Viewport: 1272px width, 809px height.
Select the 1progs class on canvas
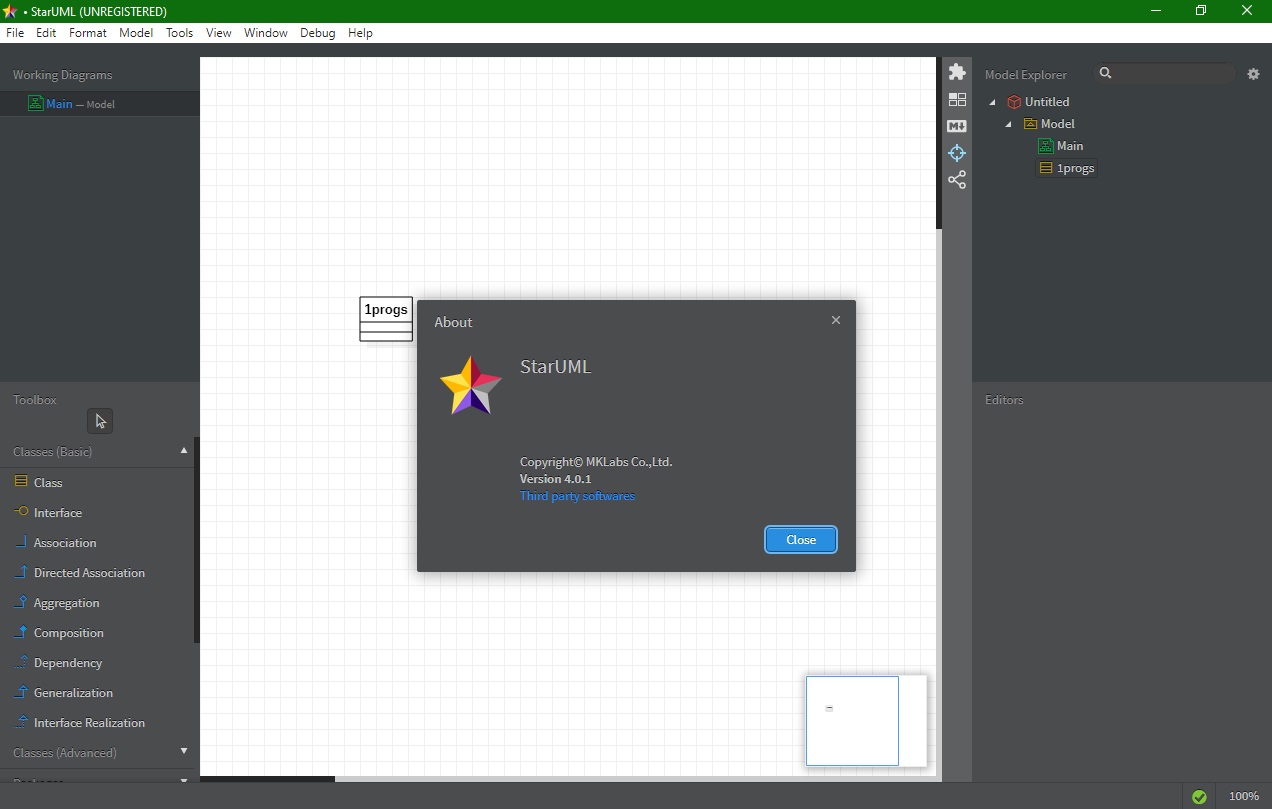click(x=386, y=319)
